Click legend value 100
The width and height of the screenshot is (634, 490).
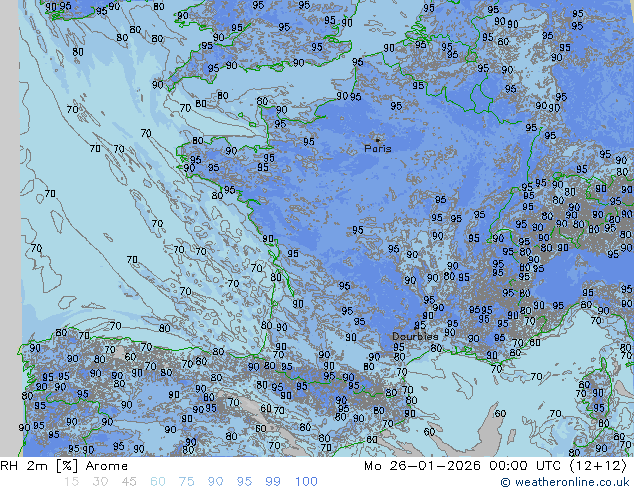click(306, 482)
